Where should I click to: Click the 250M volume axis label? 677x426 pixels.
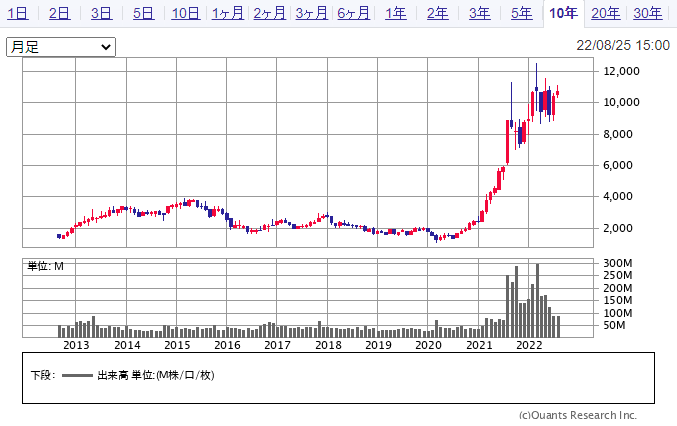618,275
